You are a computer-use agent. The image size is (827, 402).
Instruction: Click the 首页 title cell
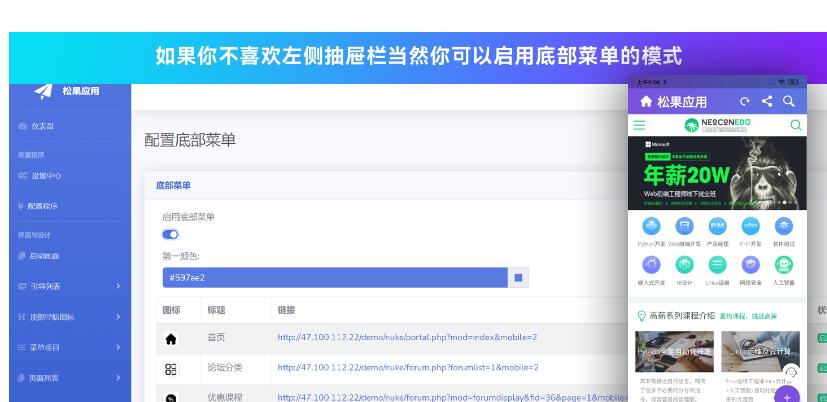[216, 337]
